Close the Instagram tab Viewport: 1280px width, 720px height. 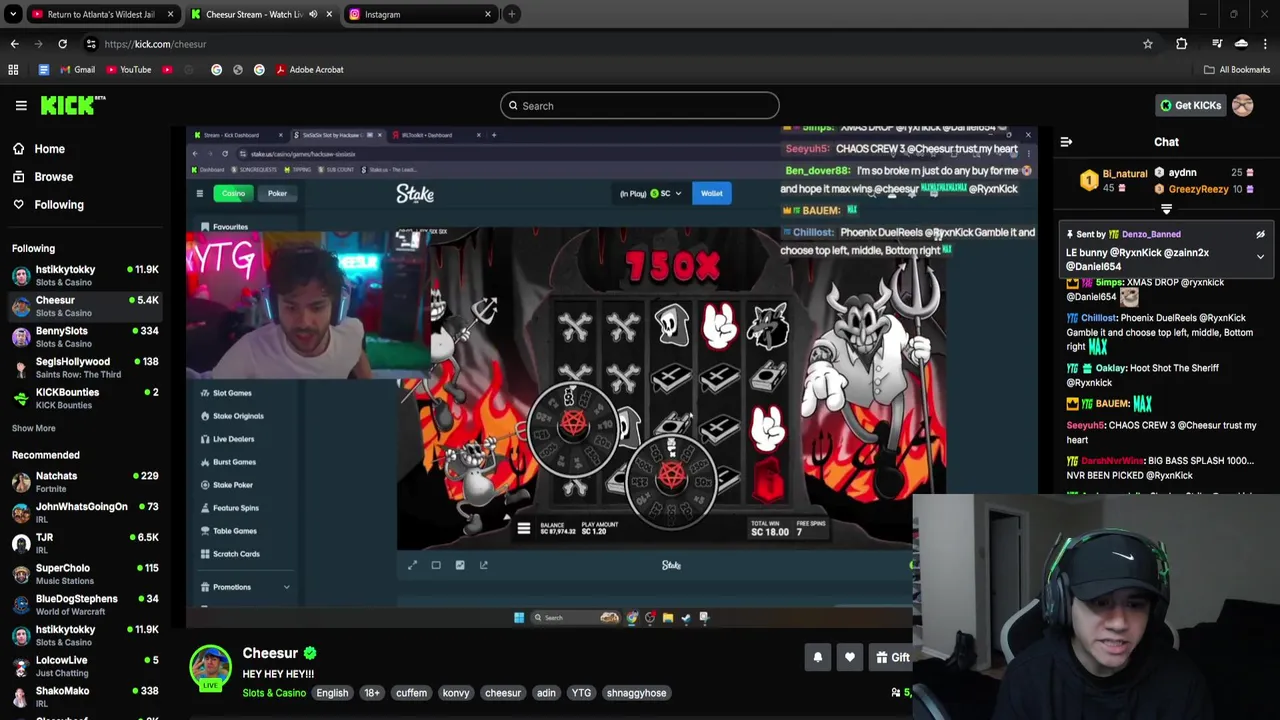488,14
